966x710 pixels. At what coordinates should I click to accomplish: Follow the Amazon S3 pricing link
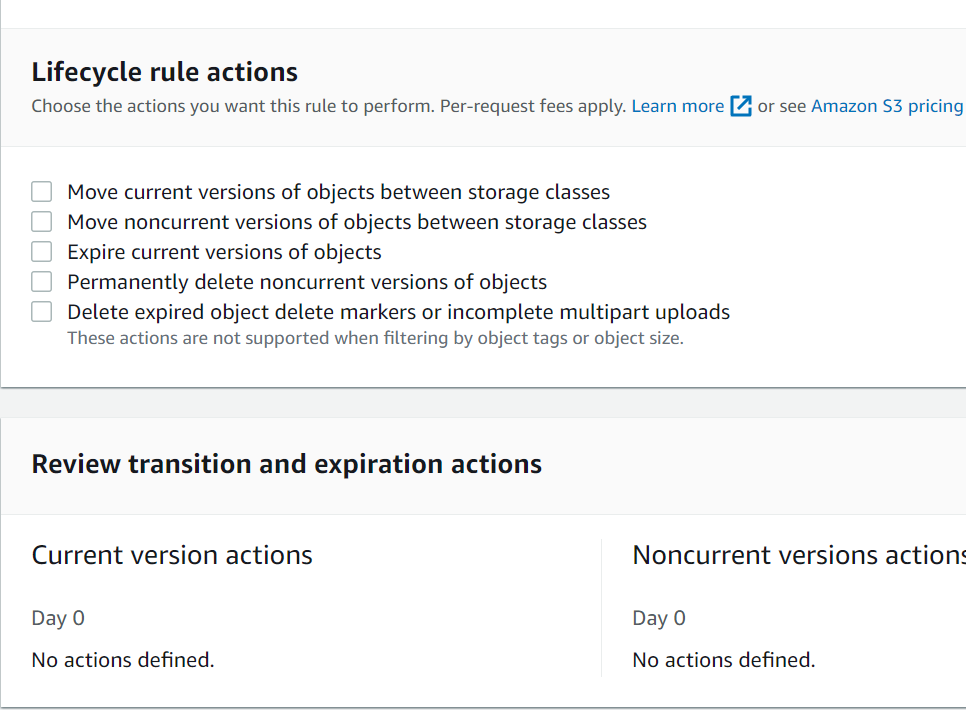click(887, 106)
